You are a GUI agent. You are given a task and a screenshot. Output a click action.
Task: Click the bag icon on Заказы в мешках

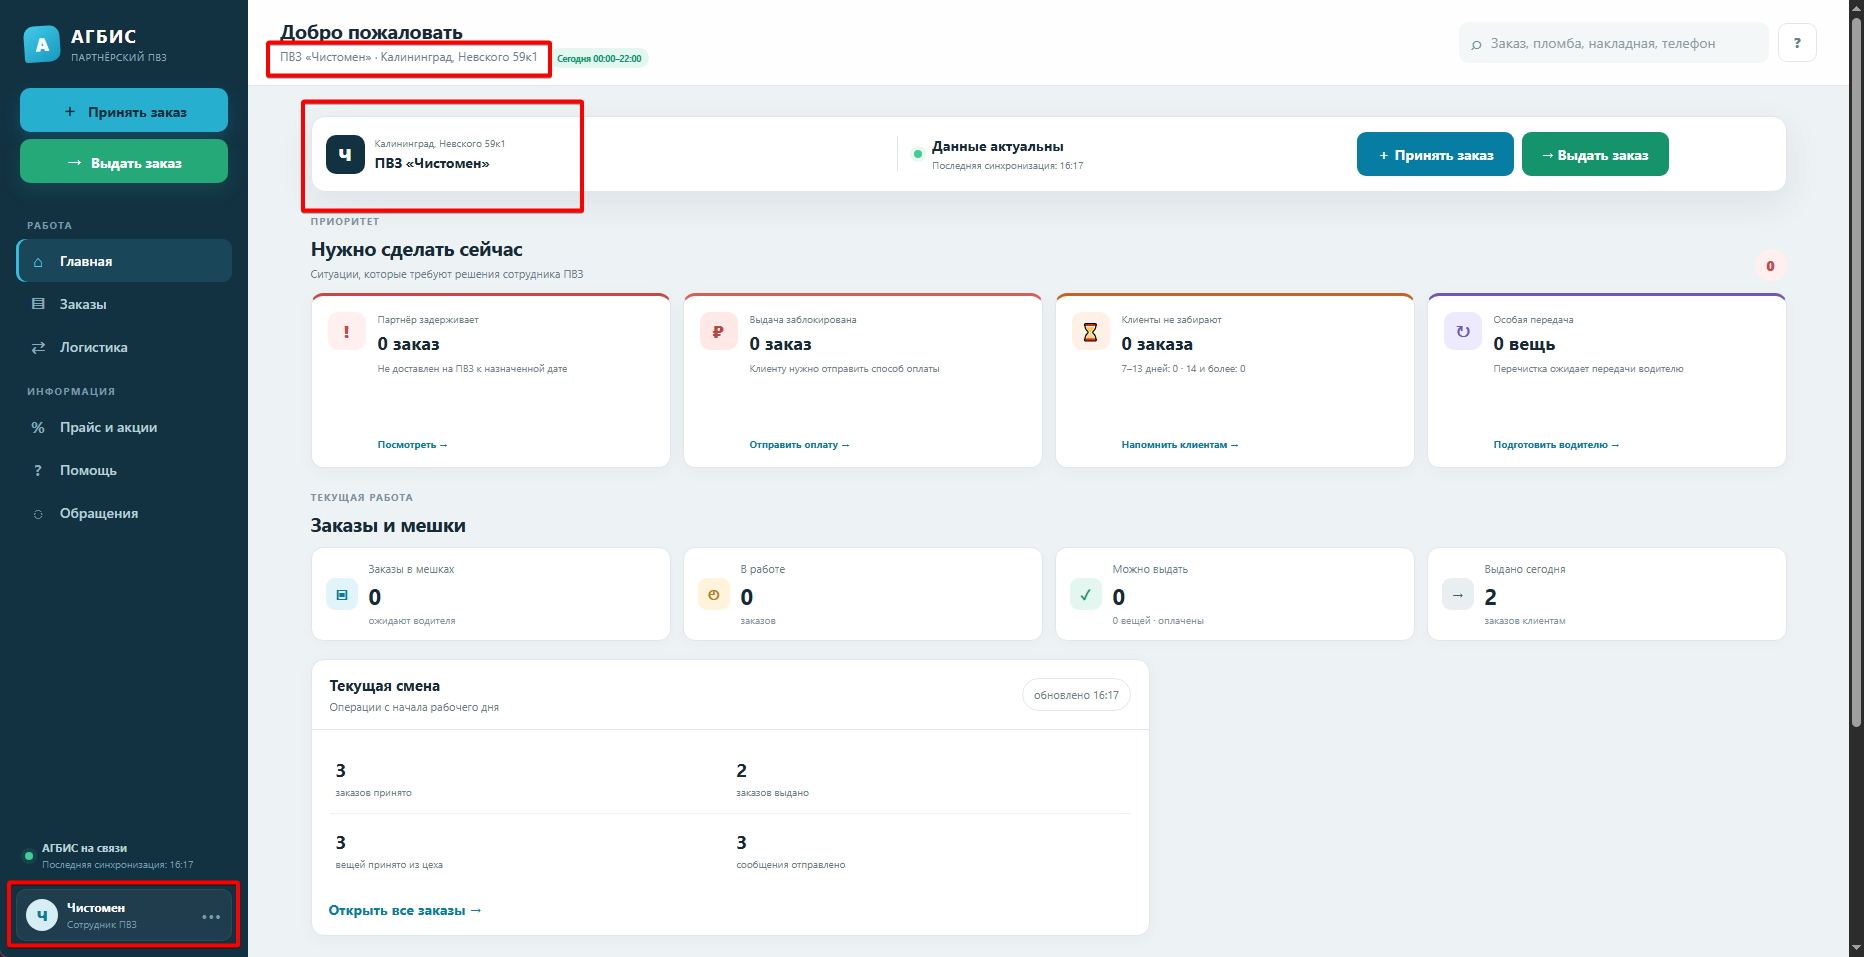tap(342, 594)
